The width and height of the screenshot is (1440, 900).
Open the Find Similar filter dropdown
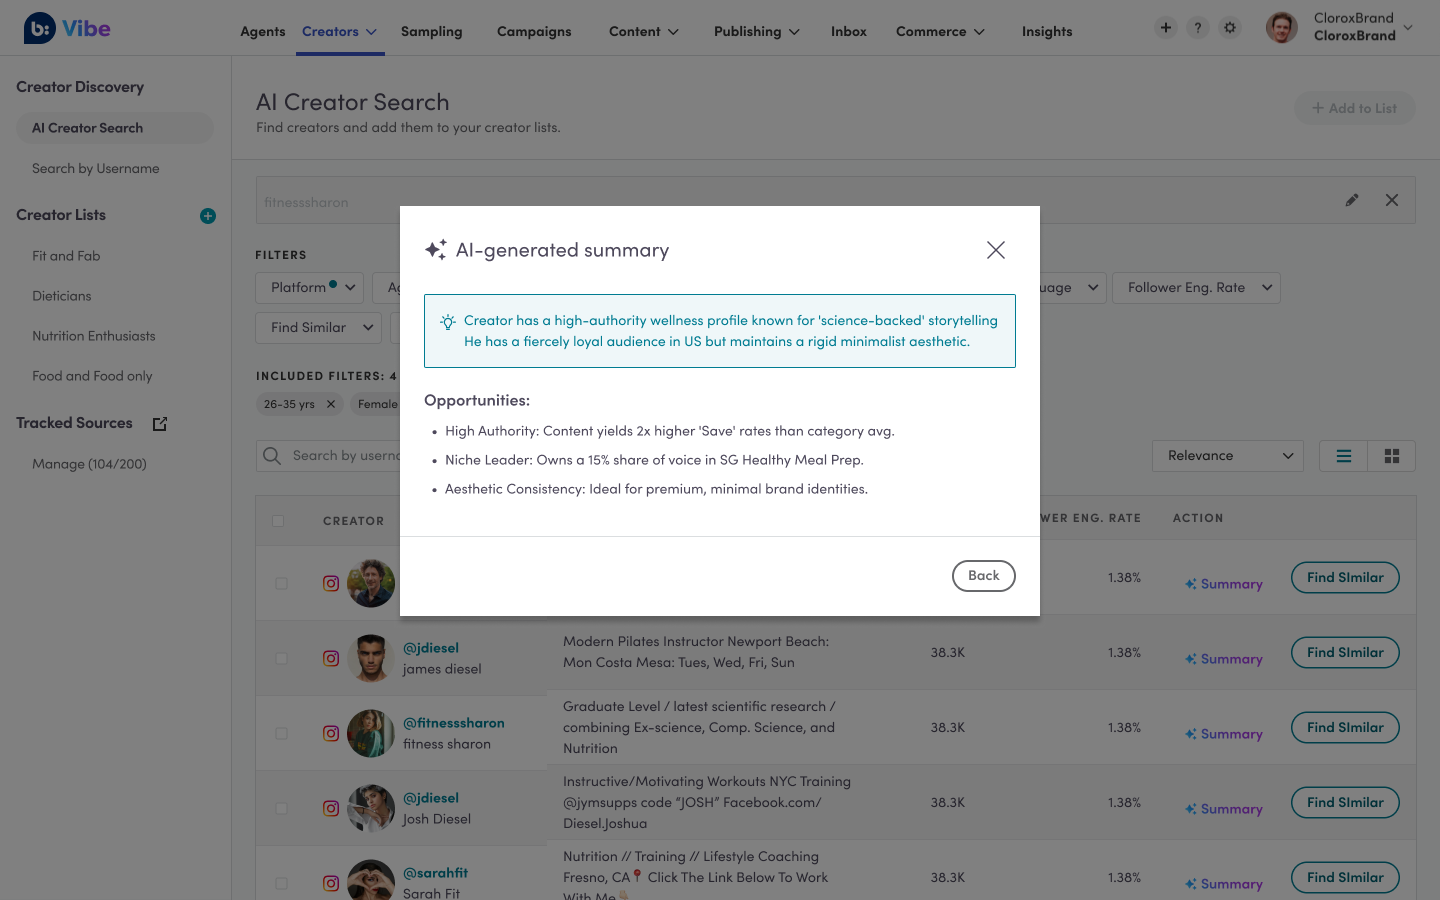pos(318,328)
